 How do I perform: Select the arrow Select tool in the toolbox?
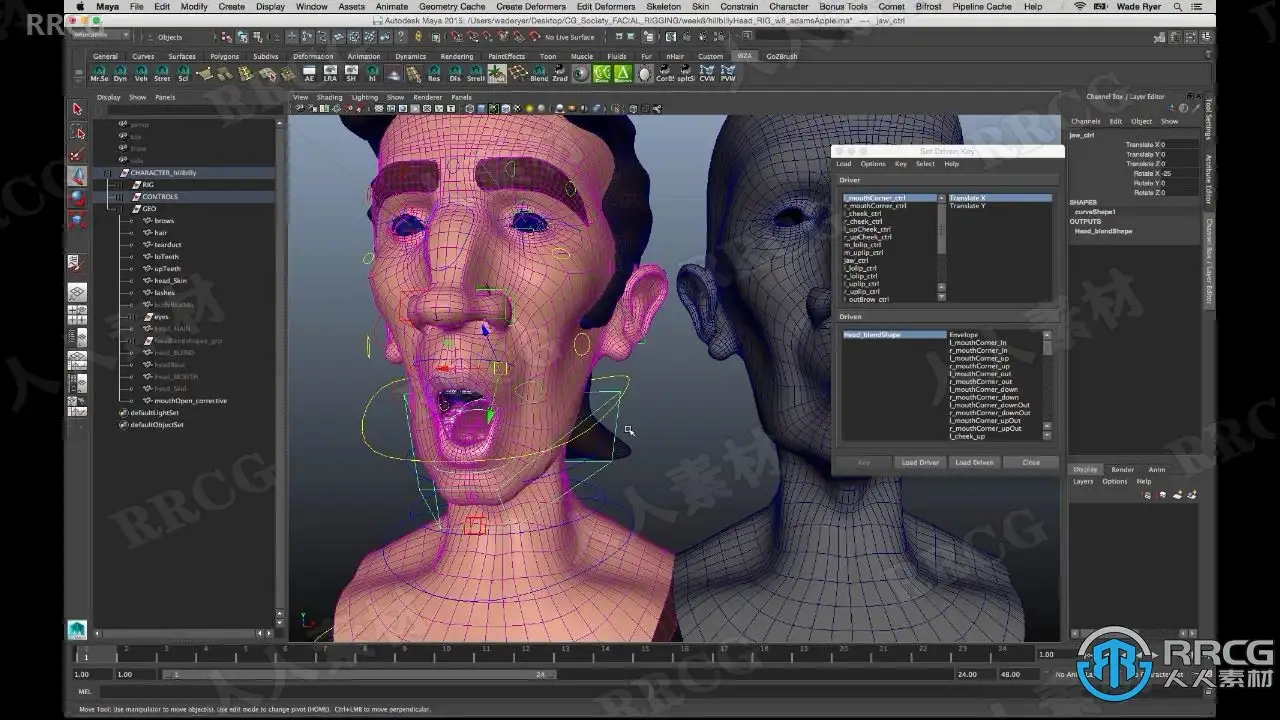point(77,109)
